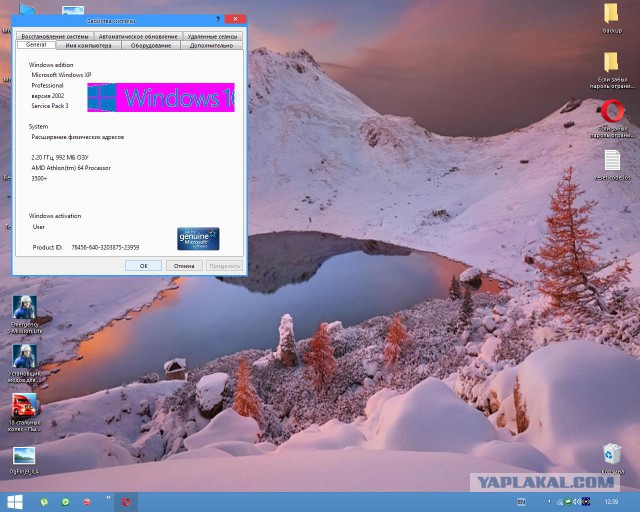Expand the quick launch overflow chevron

(x=108, y=498)
